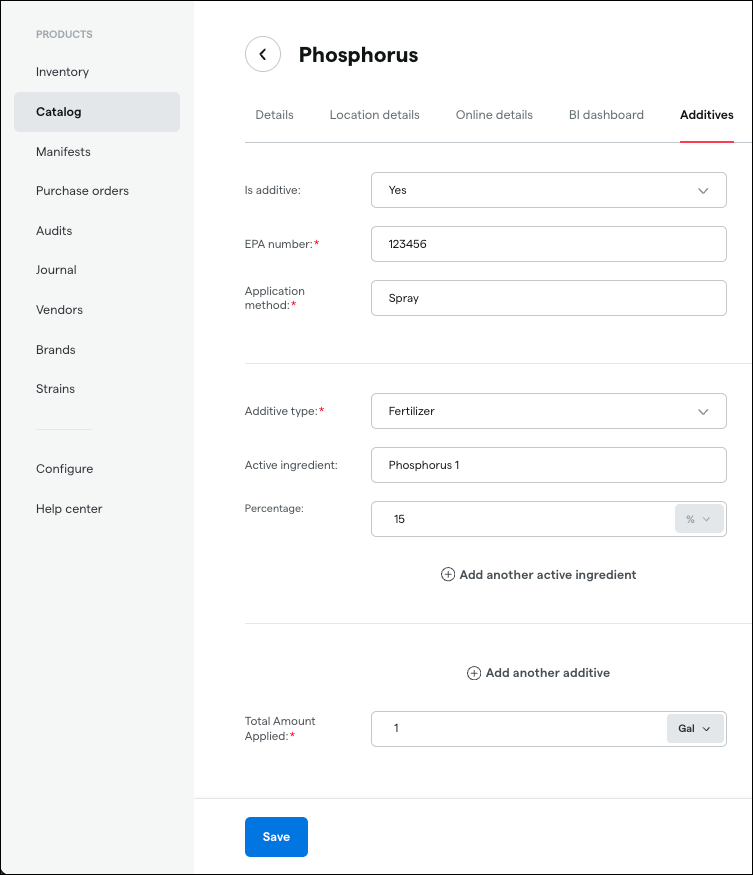The height and width of the screenshot is (875, 753).
Task: Go back using the arrow button beside Phosphorus
Action: pyautogui.click(x=262, y=54)
